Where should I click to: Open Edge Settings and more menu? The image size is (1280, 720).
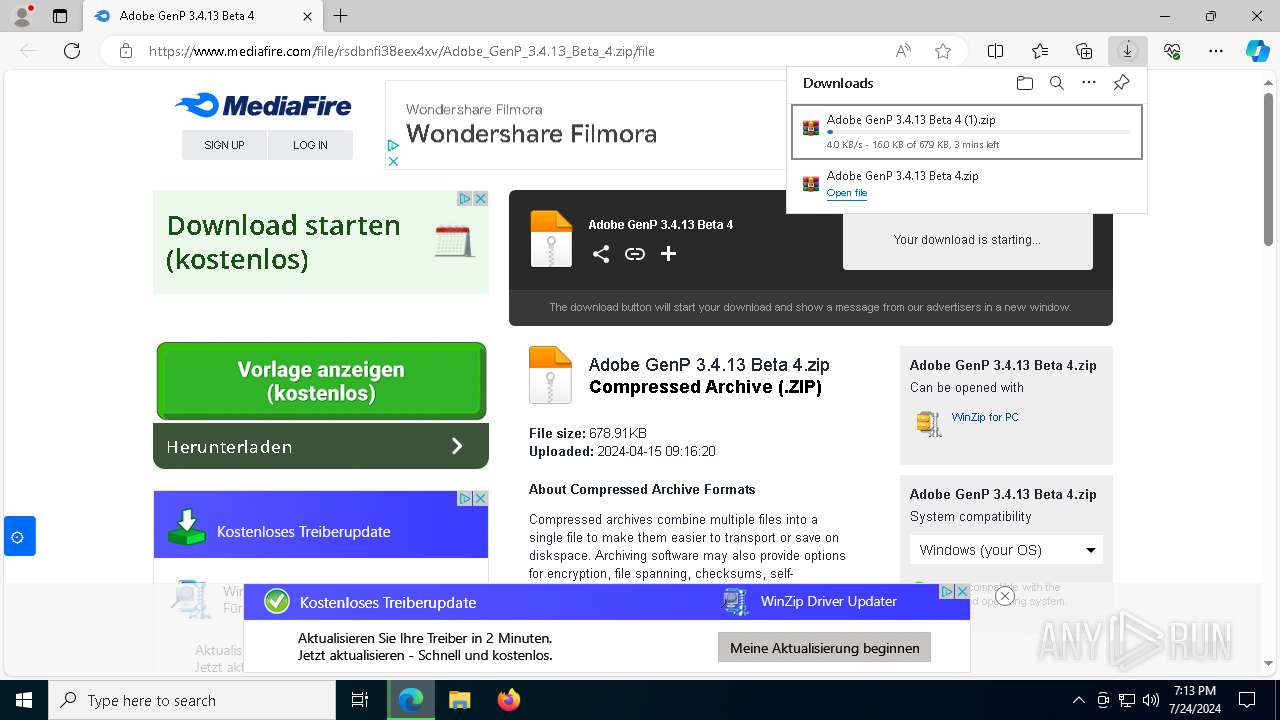1216,51
